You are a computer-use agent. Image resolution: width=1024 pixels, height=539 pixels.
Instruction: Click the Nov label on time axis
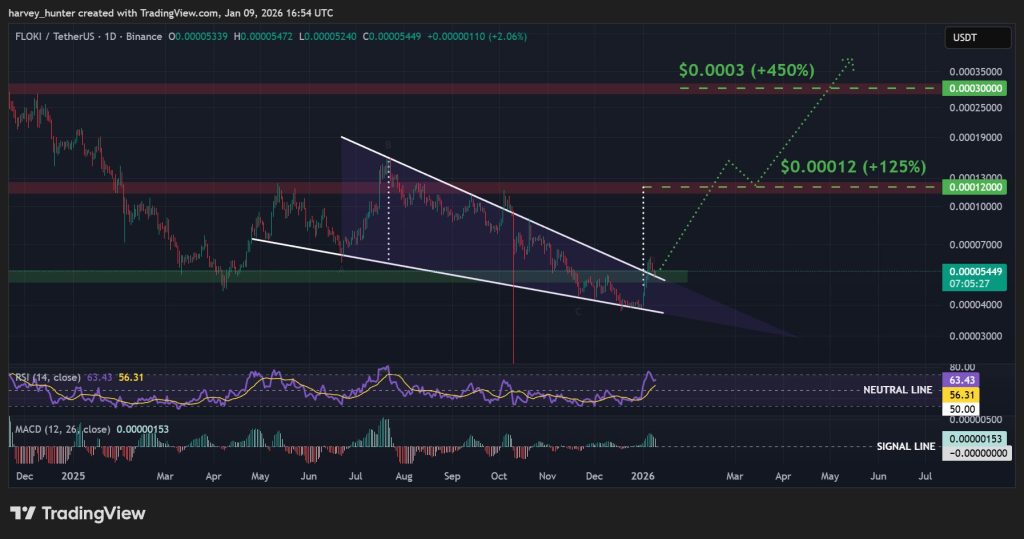(x=547, y=476)
